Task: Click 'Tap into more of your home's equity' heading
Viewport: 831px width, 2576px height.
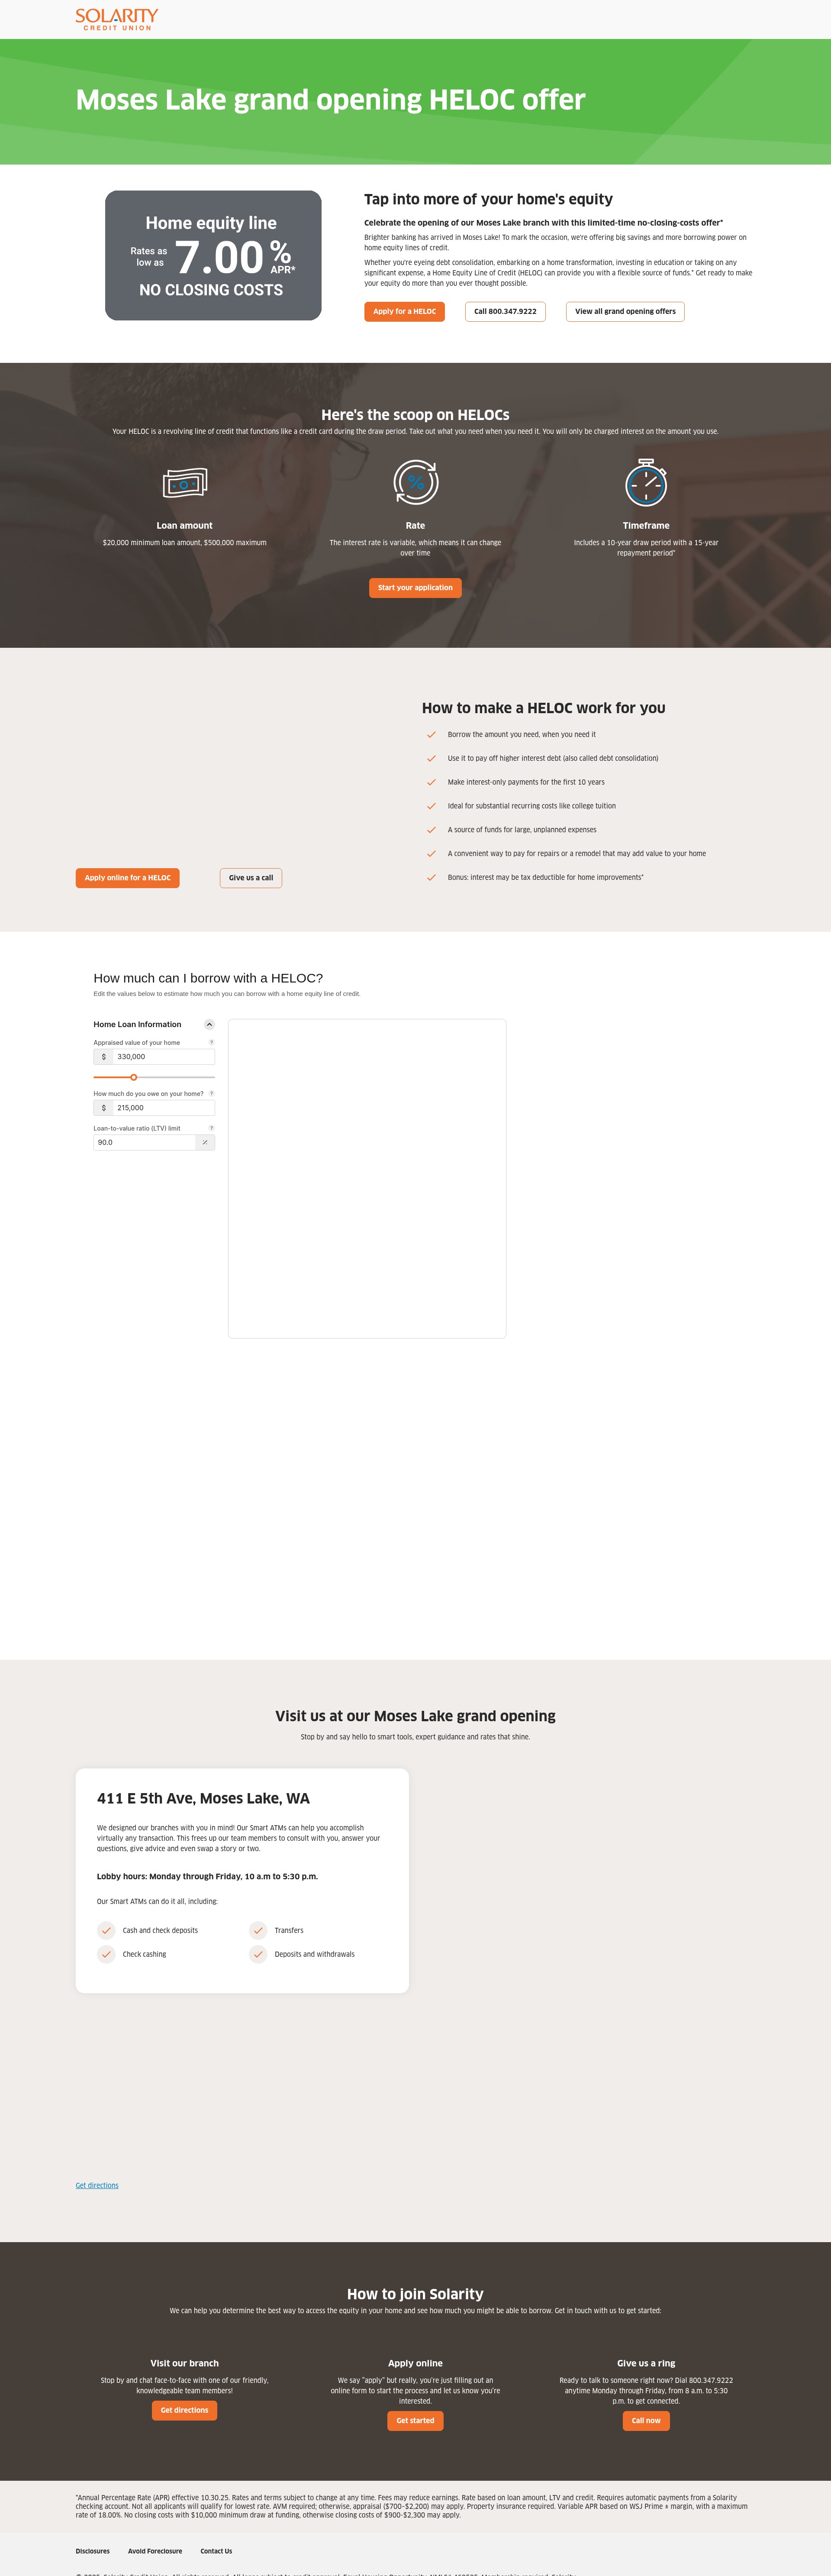Action: point(488,199)
